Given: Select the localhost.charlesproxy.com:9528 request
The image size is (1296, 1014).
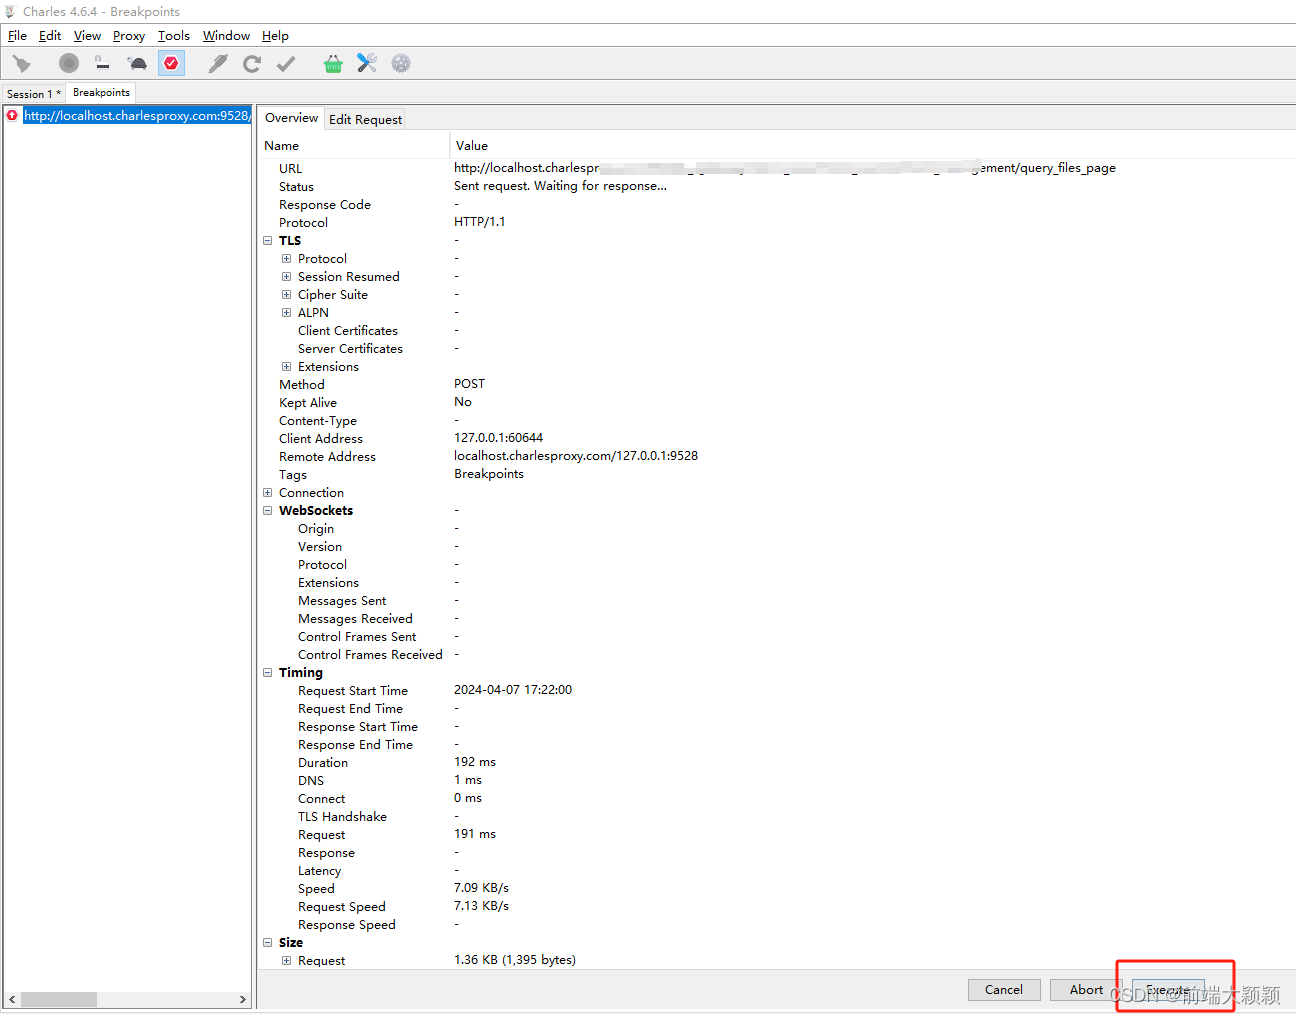Looking at the screenshot, I should click(x=137, y=116).
